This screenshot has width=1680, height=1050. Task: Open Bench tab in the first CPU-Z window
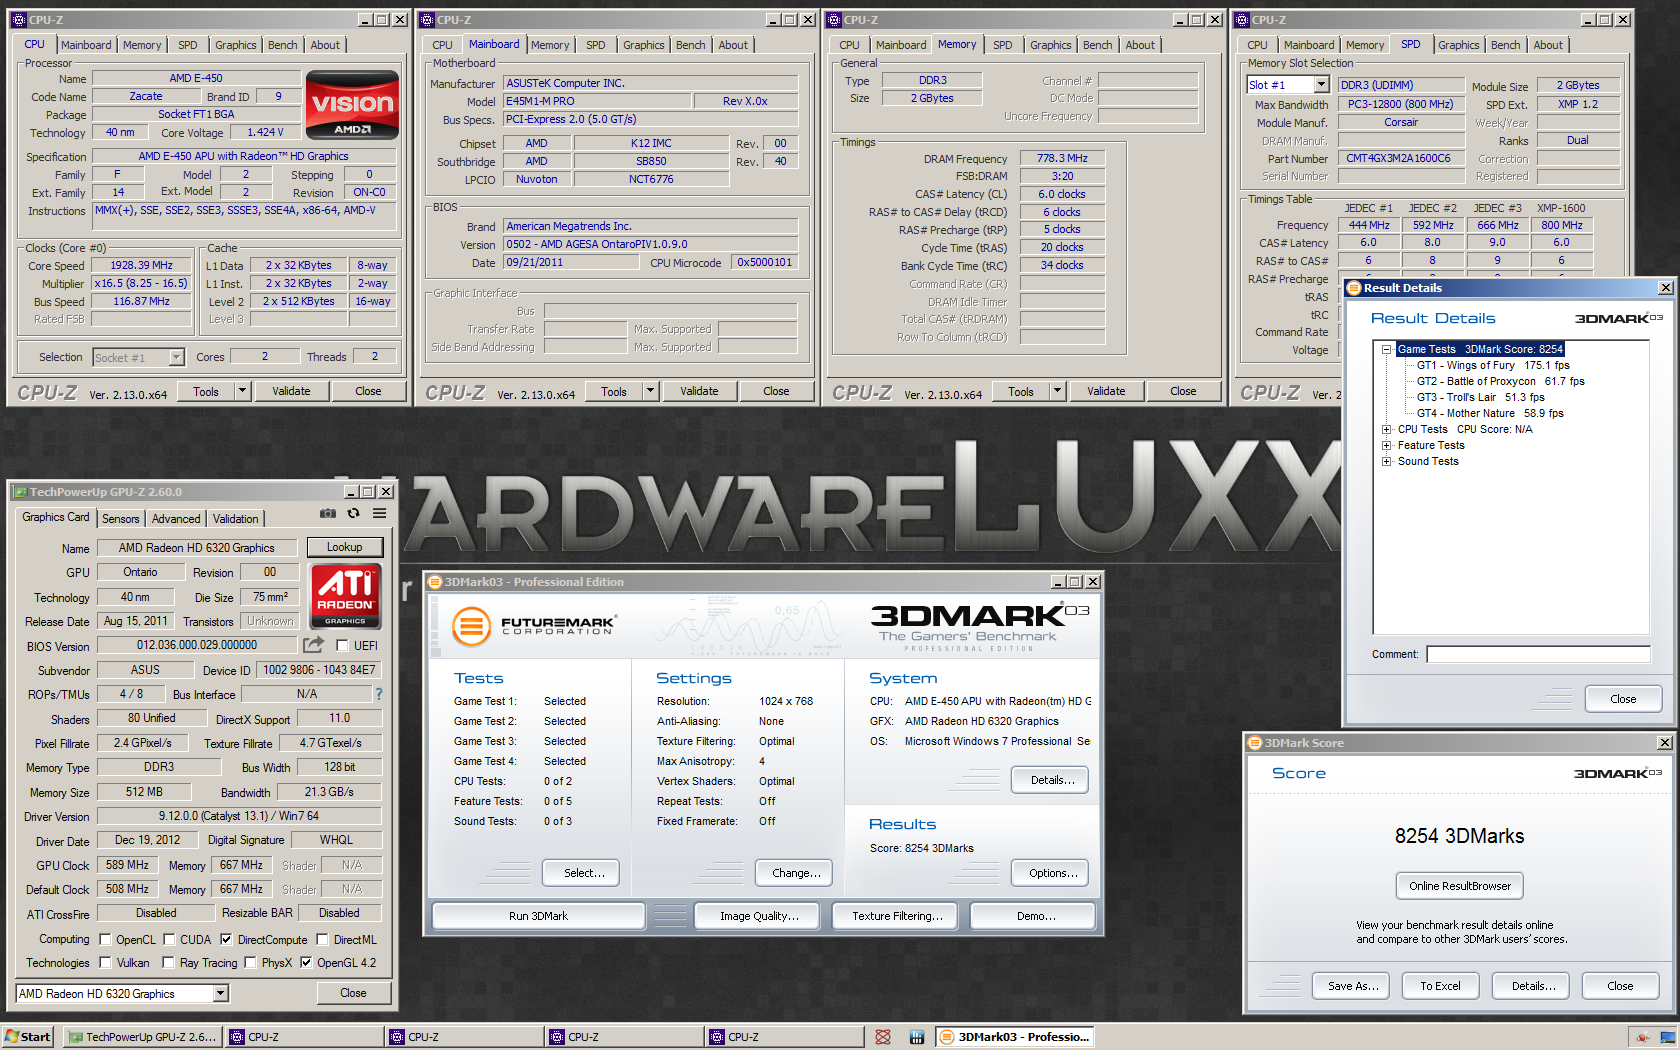283,45
